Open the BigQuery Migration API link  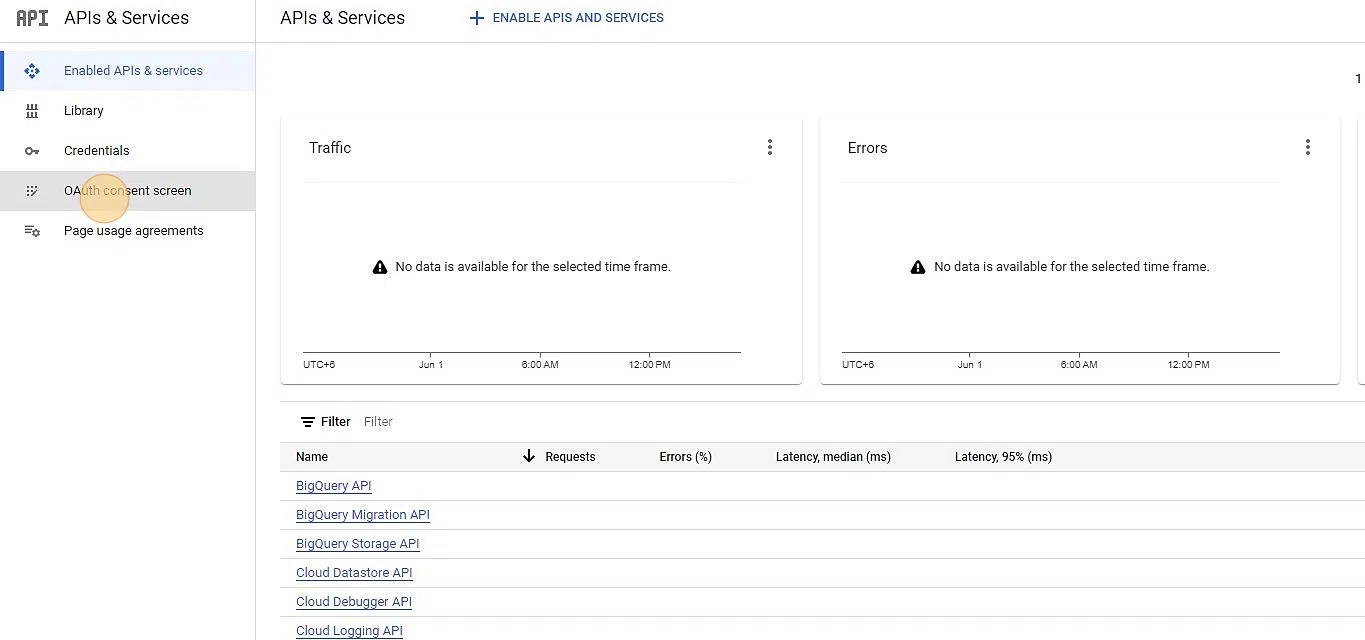[x=363, y=515]
